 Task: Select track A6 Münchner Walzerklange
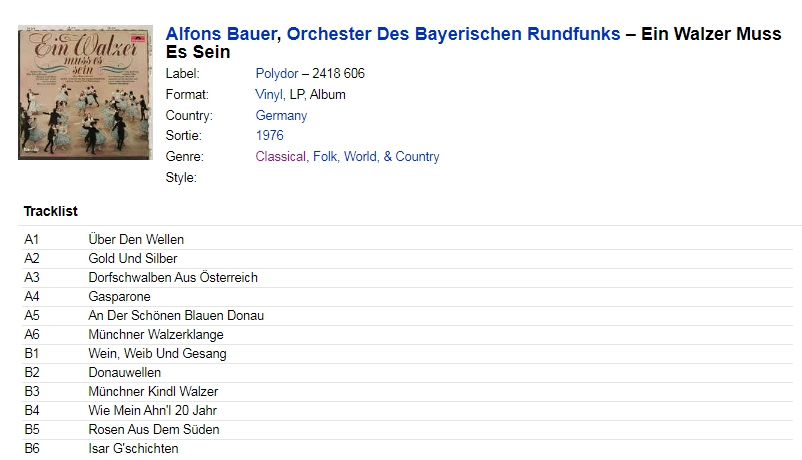(x=408, y=334)
